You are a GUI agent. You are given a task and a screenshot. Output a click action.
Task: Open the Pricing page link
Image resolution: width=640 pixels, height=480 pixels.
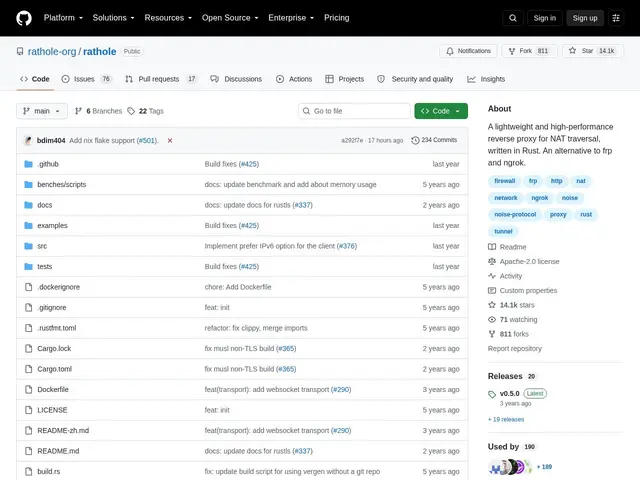pyautogui.click(x=337, y=18)
